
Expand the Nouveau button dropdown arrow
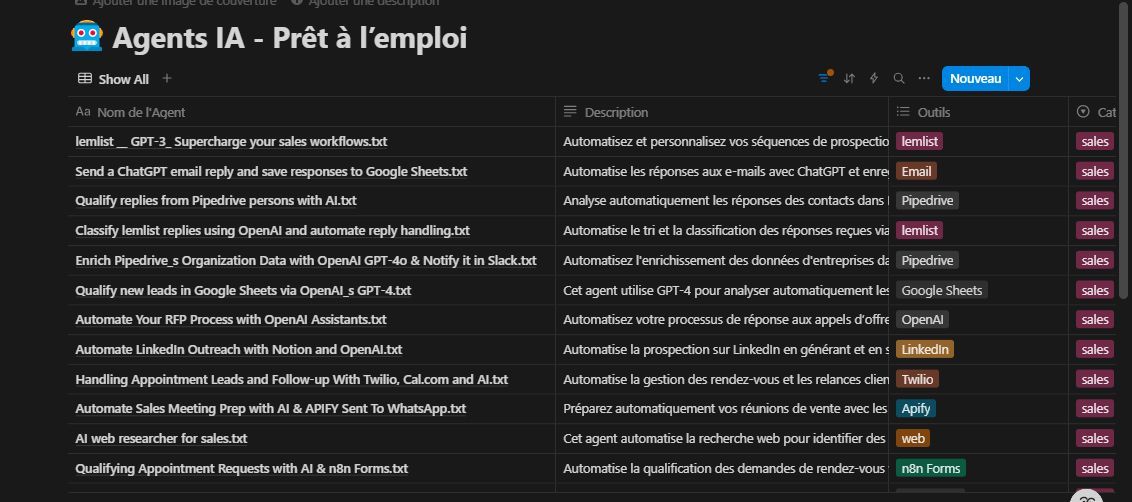click(1019, 79)
